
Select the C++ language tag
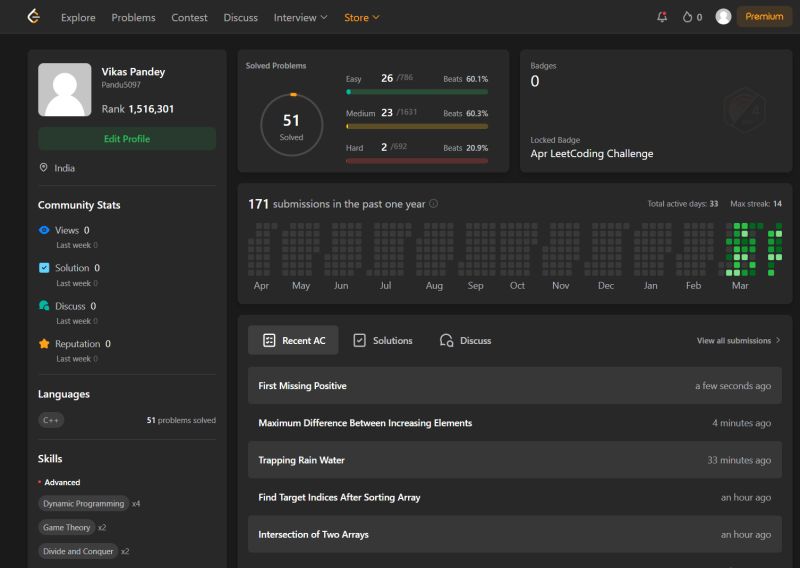(51, 421)
